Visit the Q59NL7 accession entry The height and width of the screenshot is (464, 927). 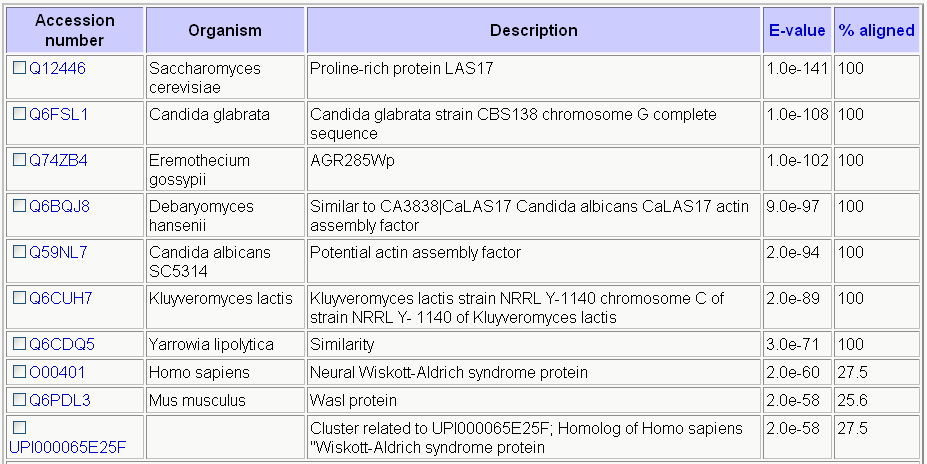coord(59,253)
